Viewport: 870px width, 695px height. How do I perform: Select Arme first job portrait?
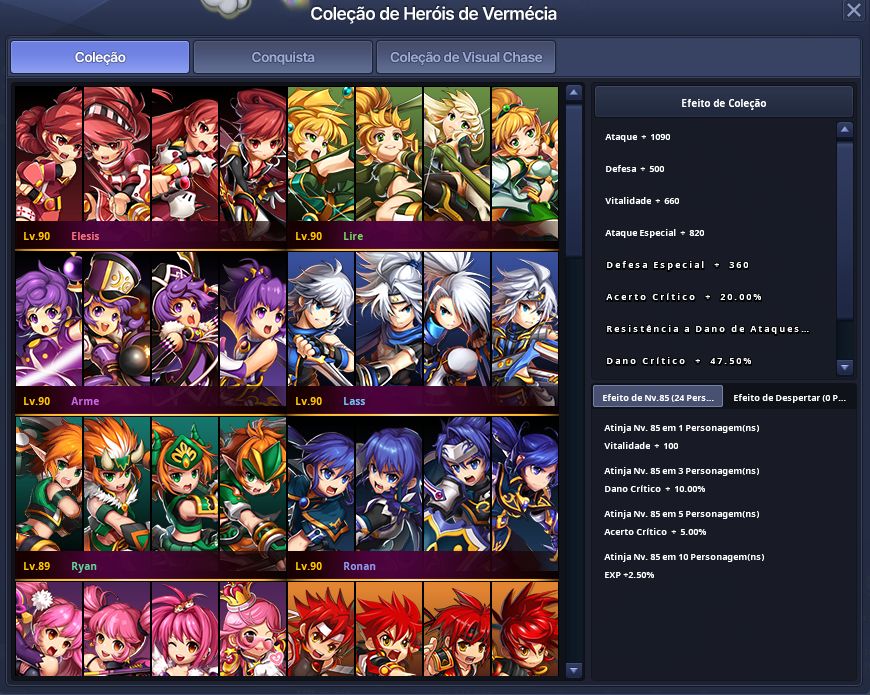click(49, 319)
